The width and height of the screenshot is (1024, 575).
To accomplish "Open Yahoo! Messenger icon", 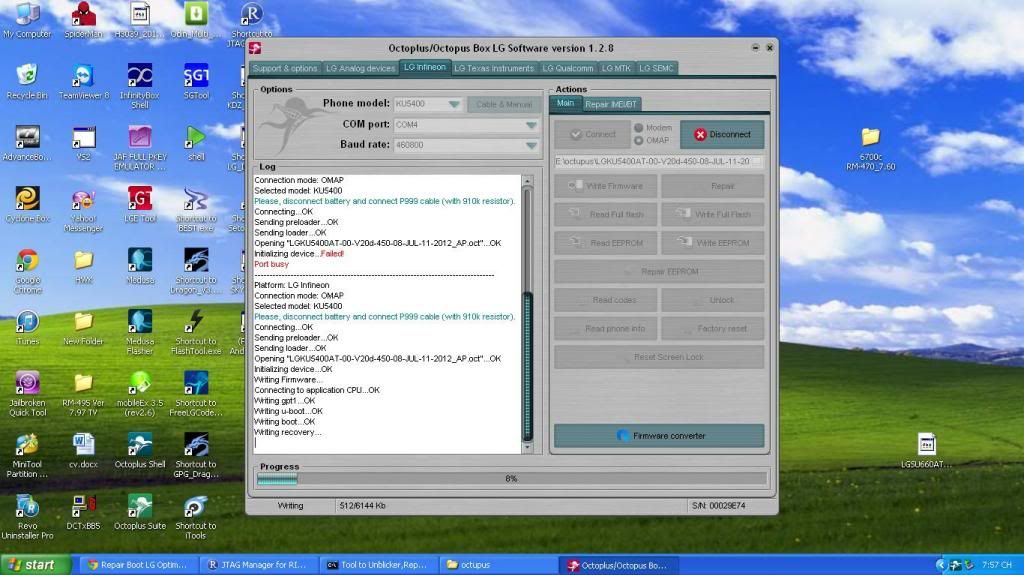I will [84, 209].
